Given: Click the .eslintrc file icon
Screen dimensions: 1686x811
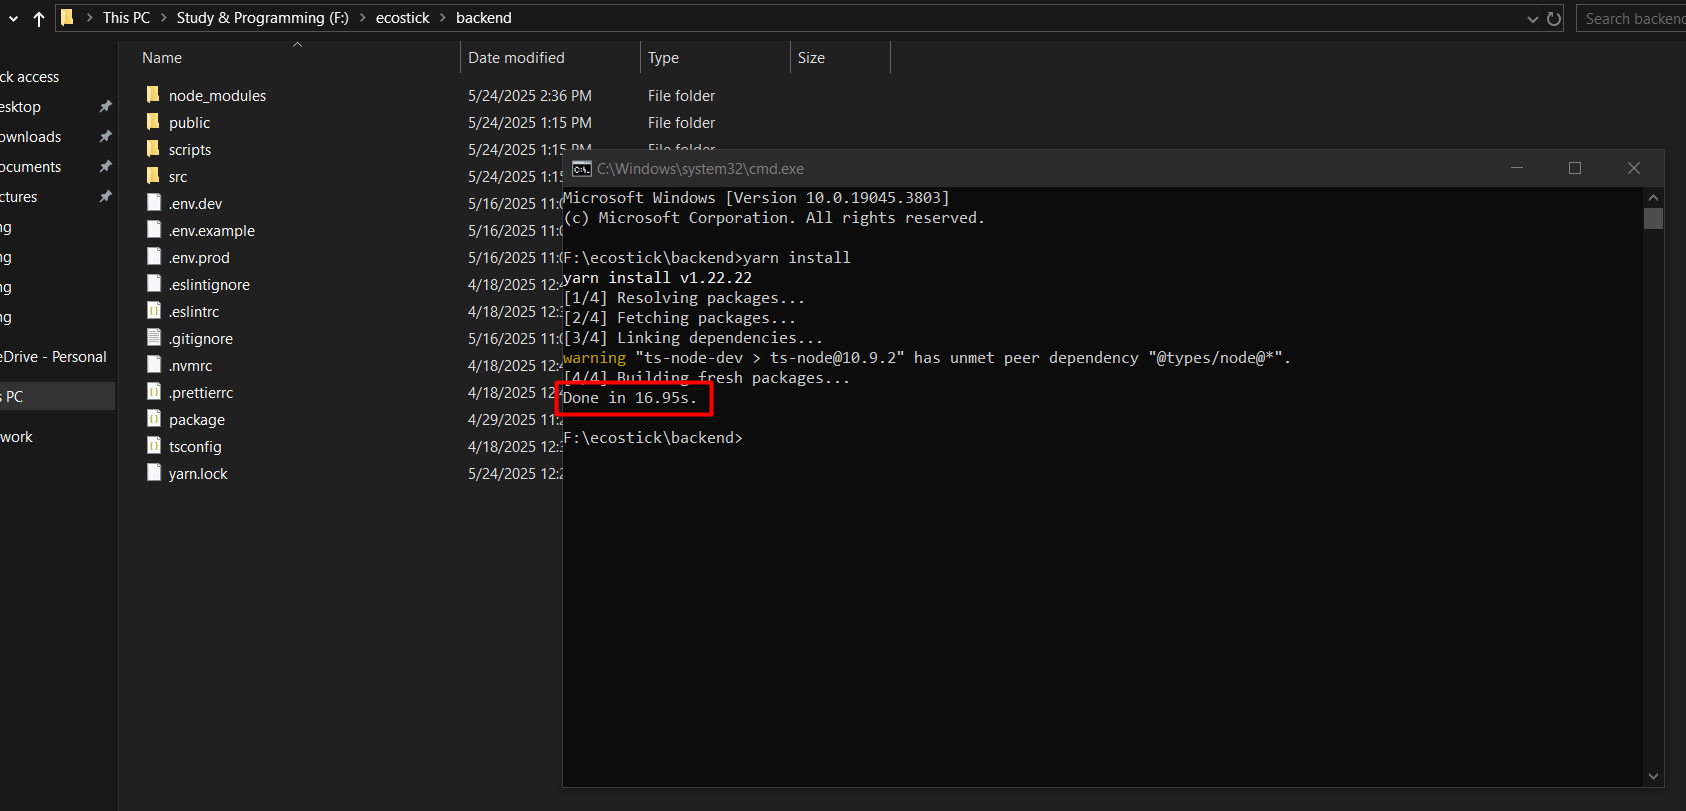Looking at the screenshot, I should click(154, 311).
